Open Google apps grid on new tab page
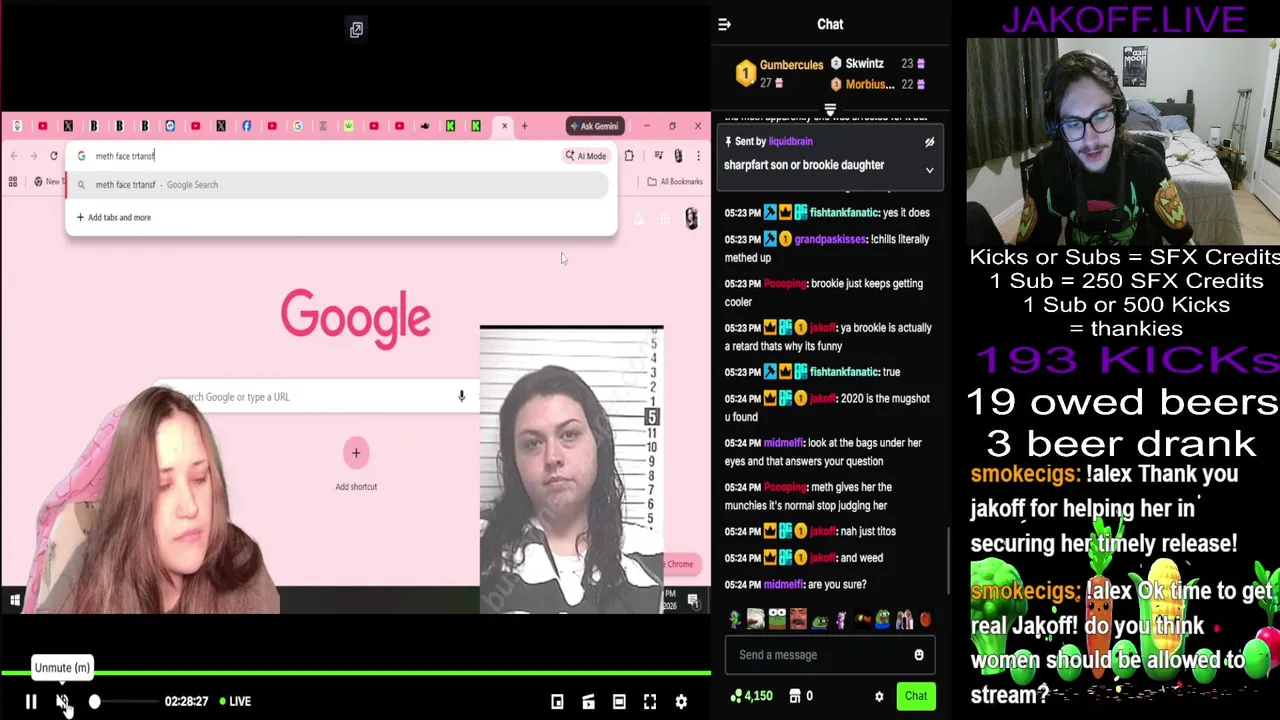Viewport: 1280px width, 720px height. pyautogui.click(x=665, y=219)
